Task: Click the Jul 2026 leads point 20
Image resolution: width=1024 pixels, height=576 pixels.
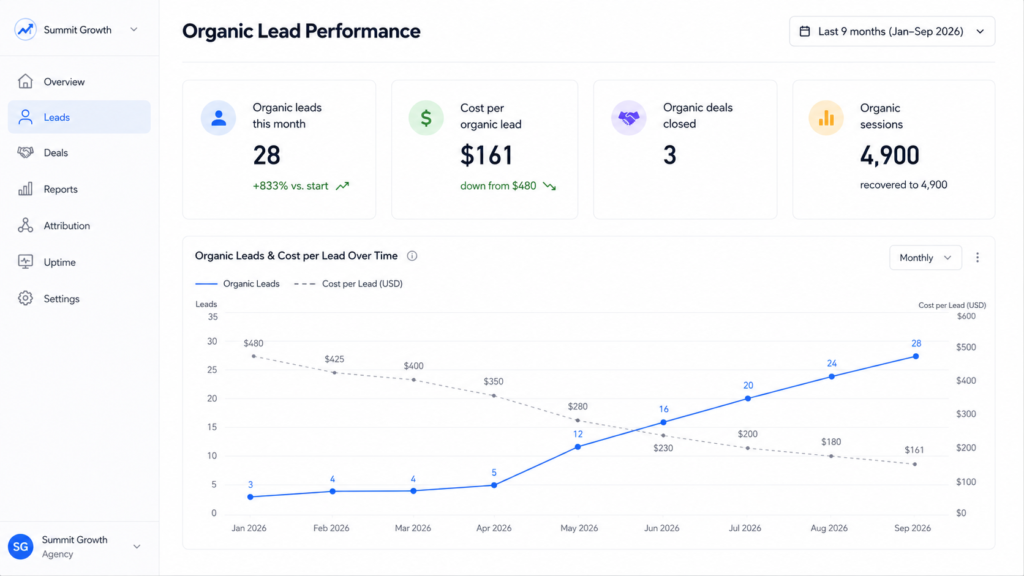Action: (x=748, y=398)
